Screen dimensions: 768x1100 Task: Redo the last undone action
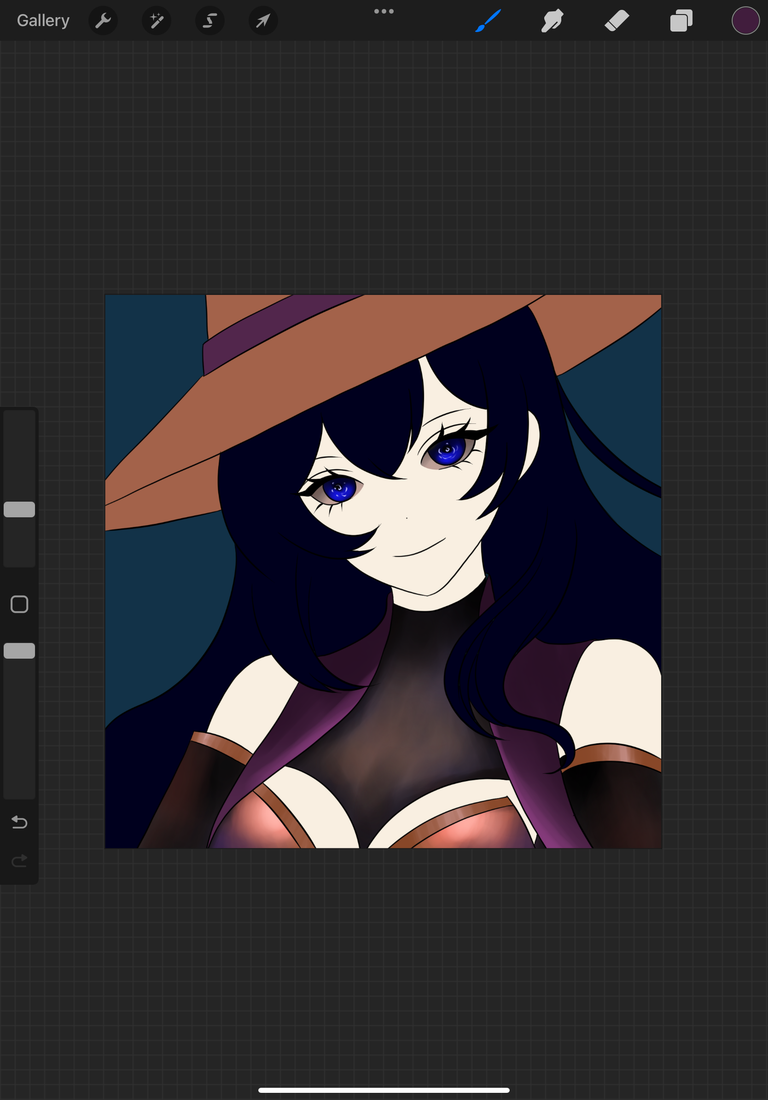pos(19,860)
